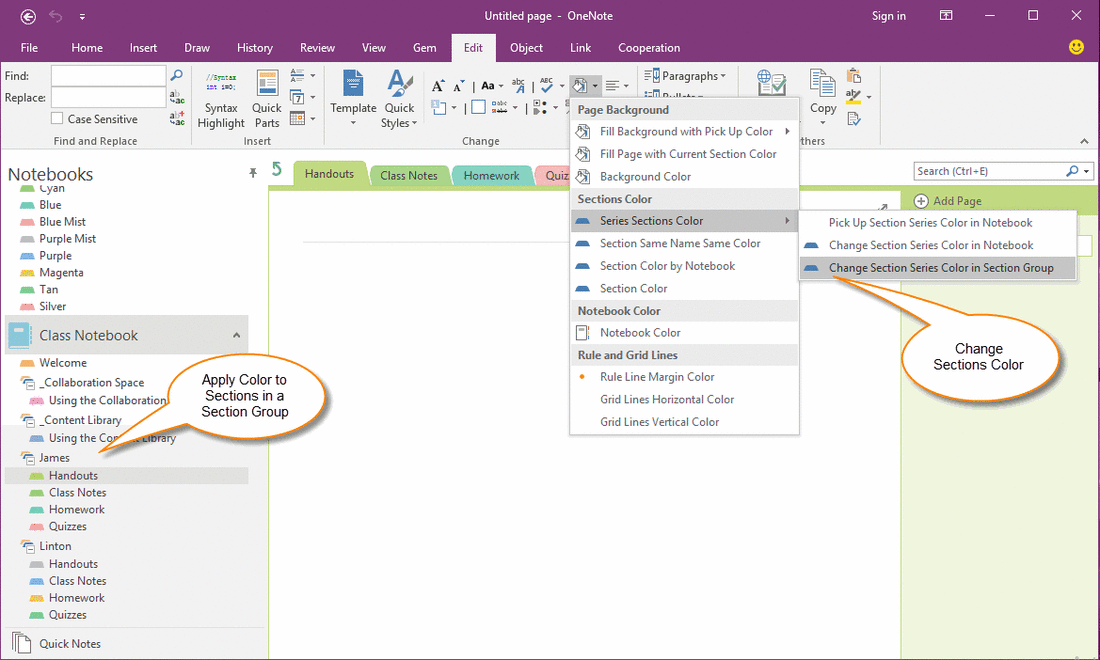Click the abc text style icon
This screenshot has height=660, width=1100.
point(518,86)
